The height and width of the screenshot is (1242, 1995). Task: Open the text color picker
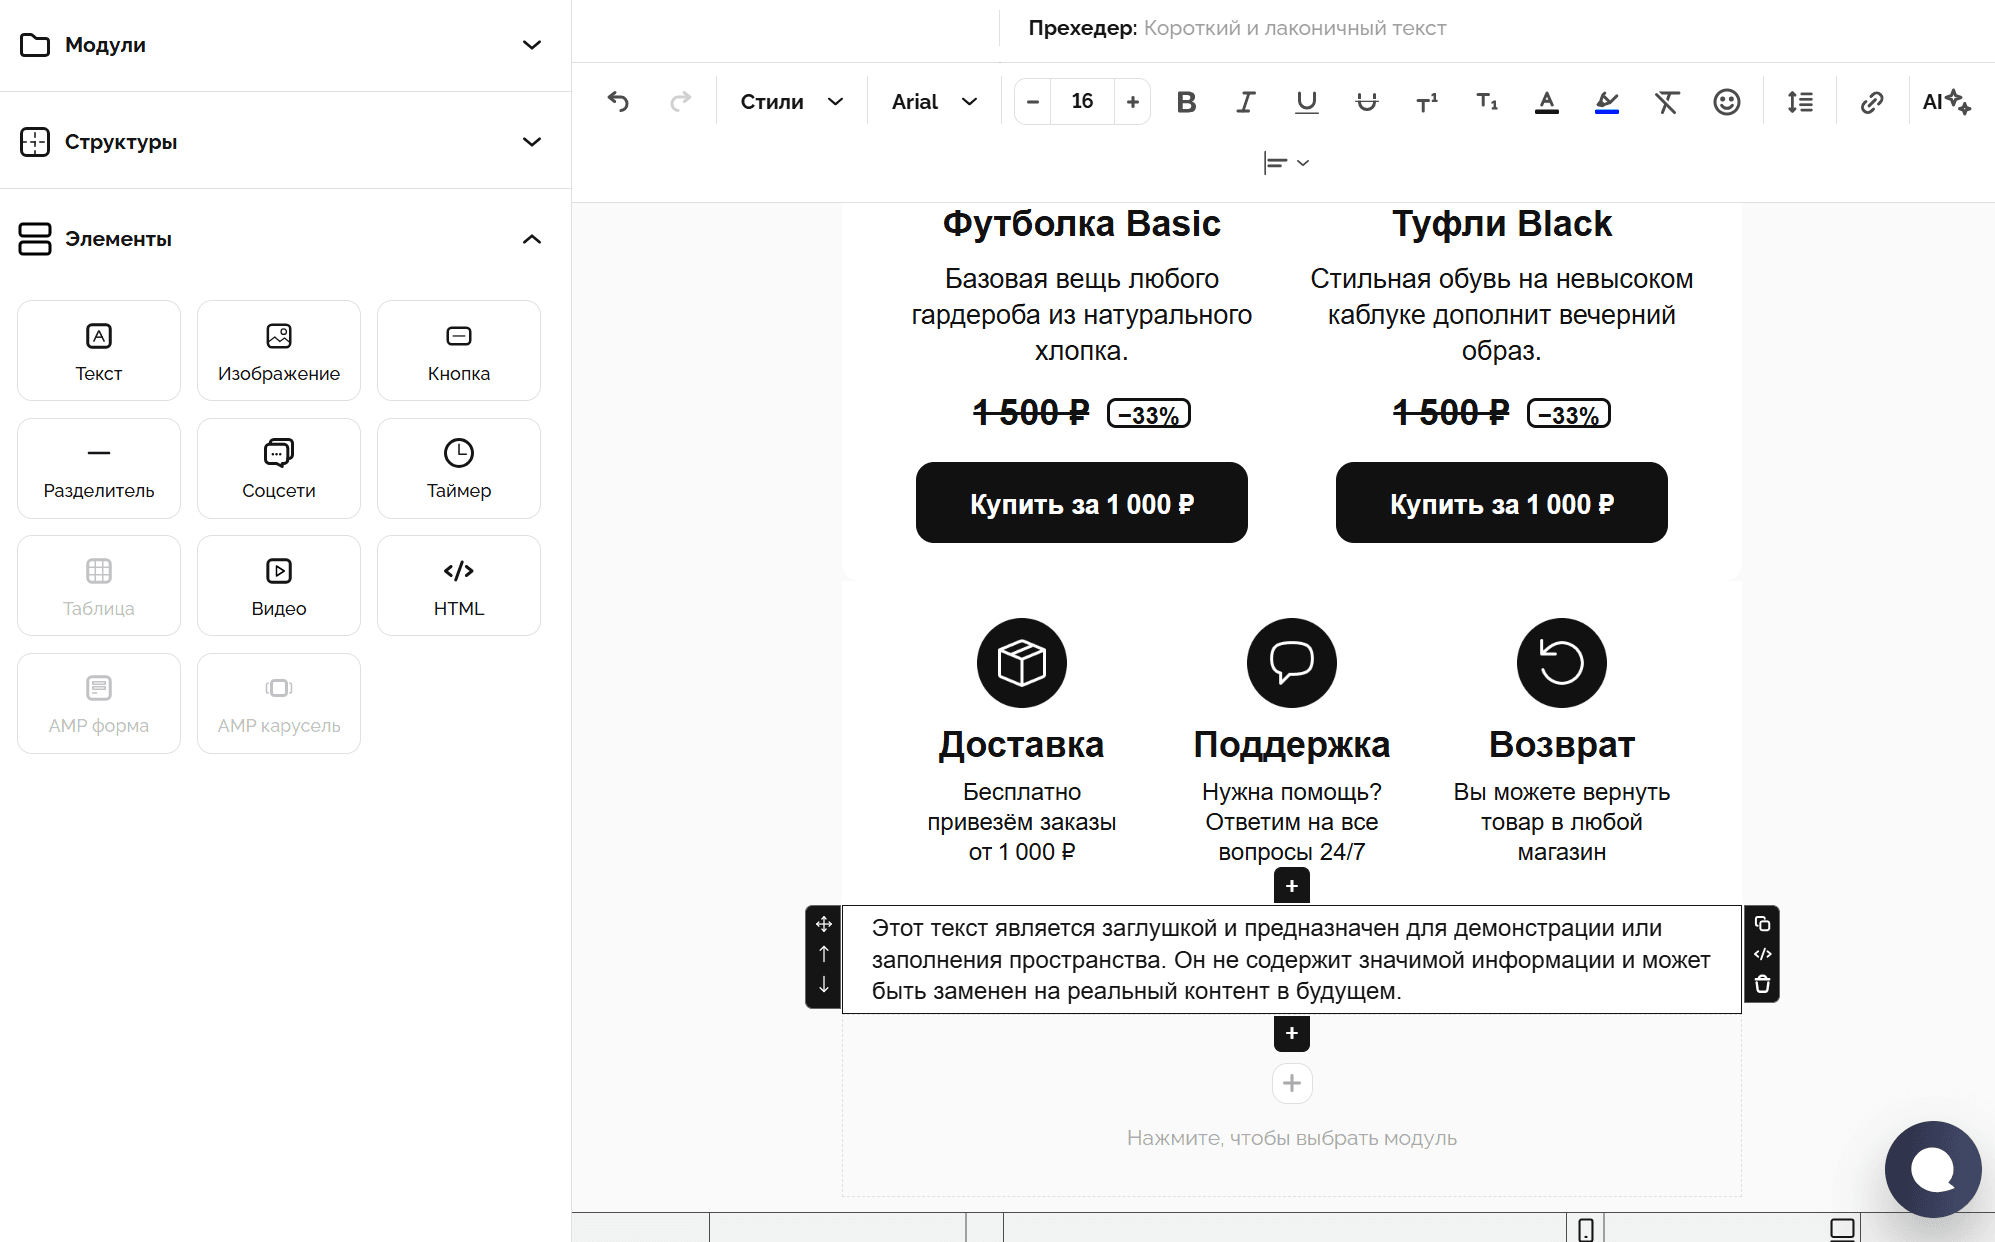[x=1547, y=102]
